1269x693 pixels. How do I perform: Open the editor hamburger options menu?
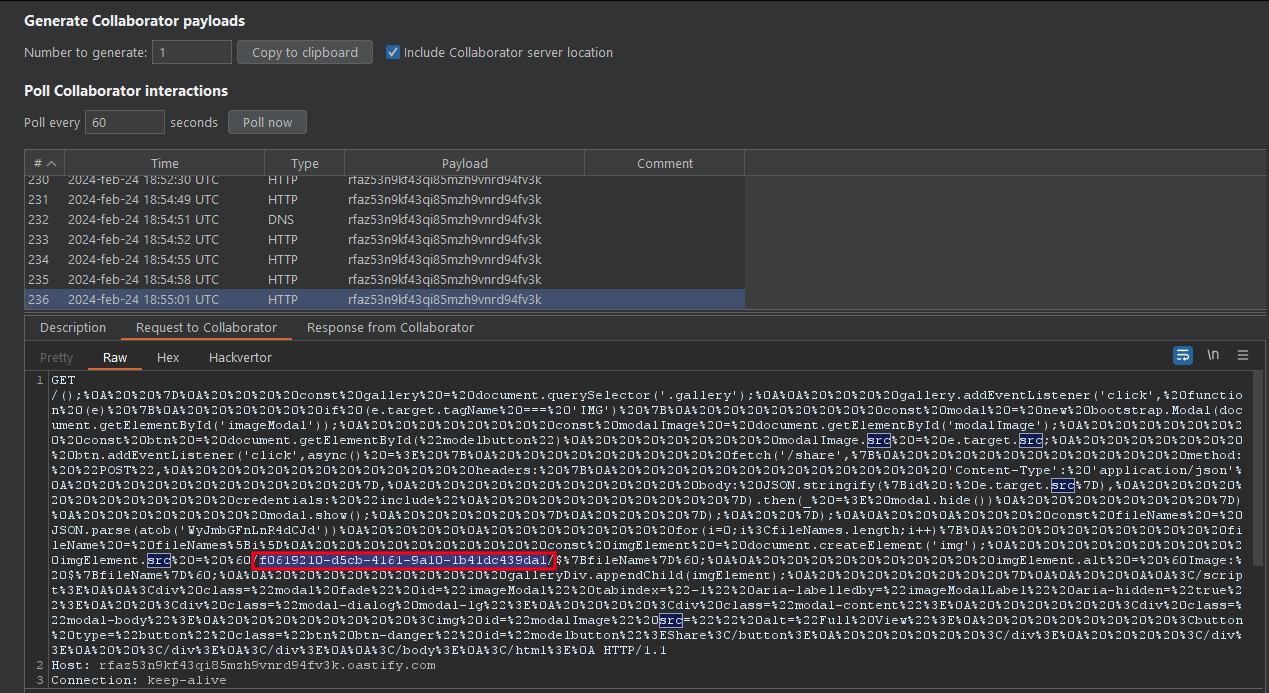tap(1243, 355)
